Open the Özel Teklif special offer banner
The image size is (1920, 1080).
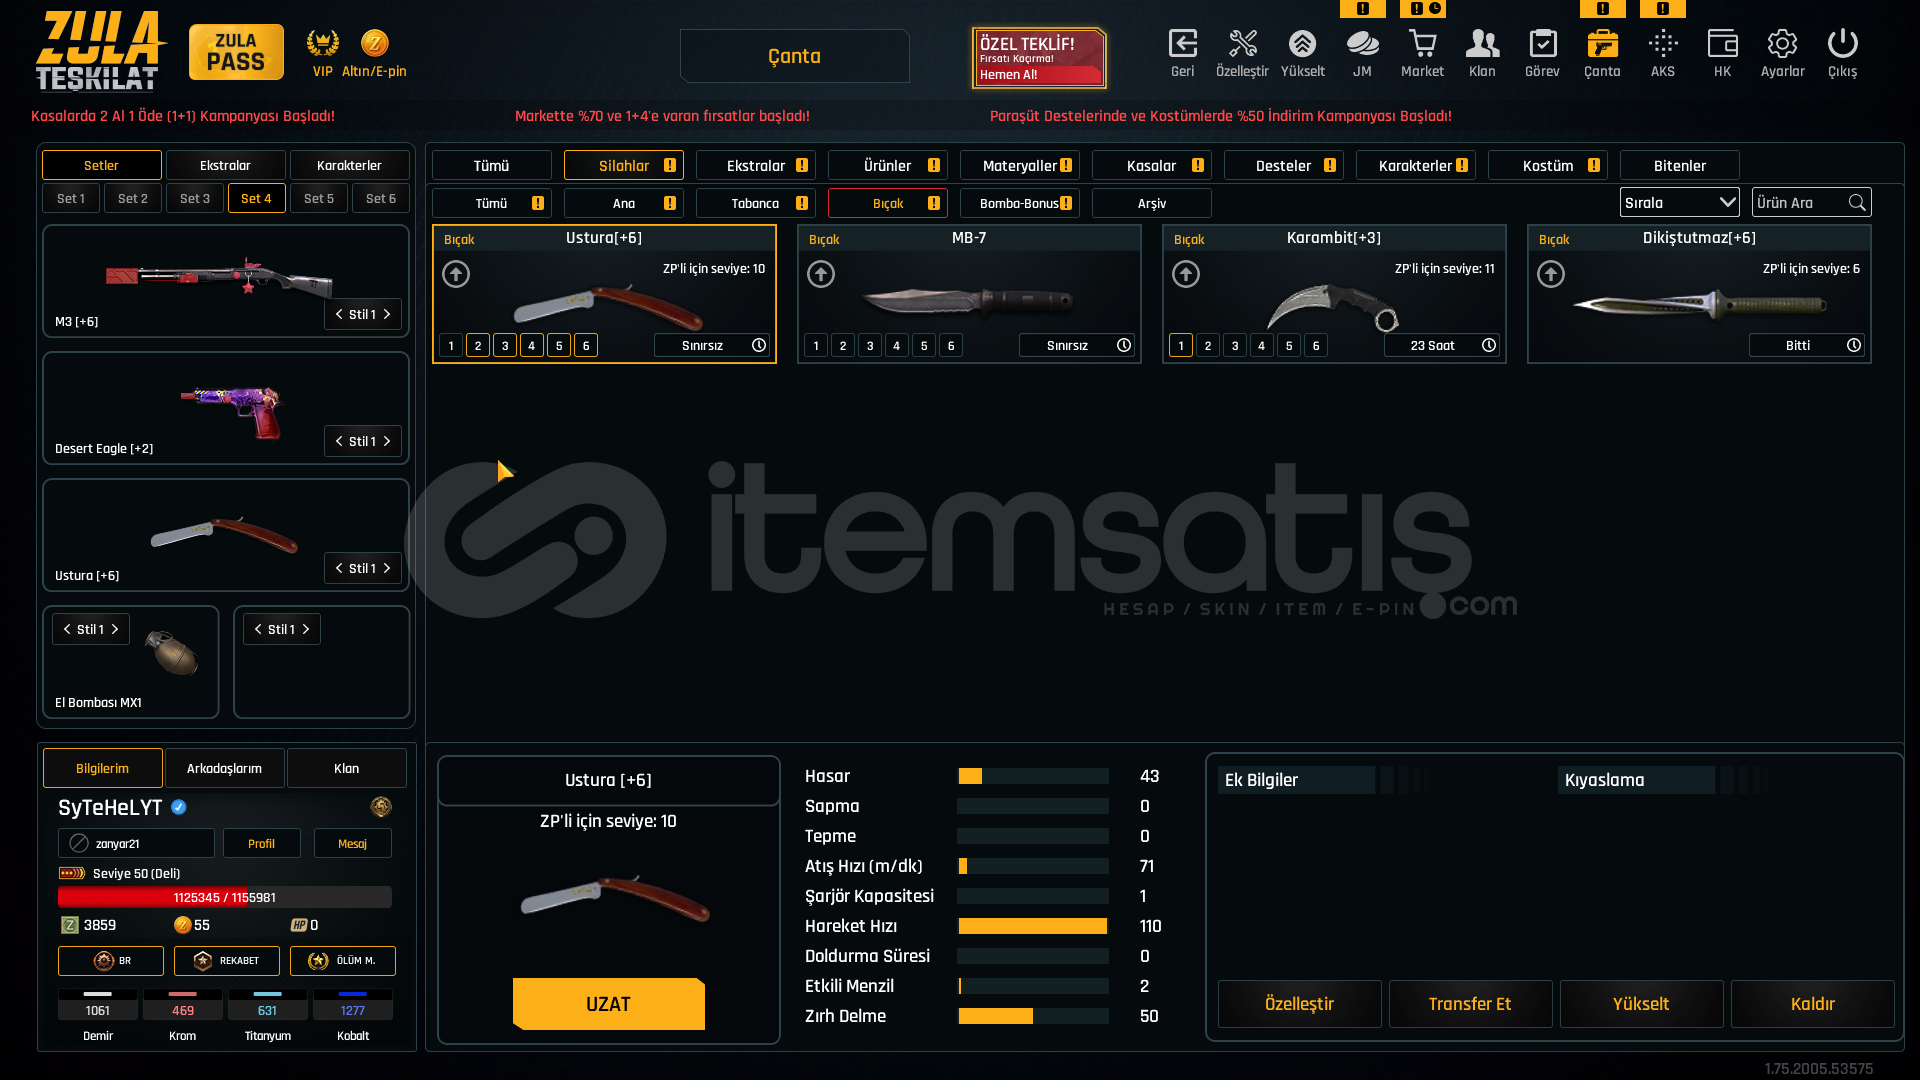pos(1039,58)
